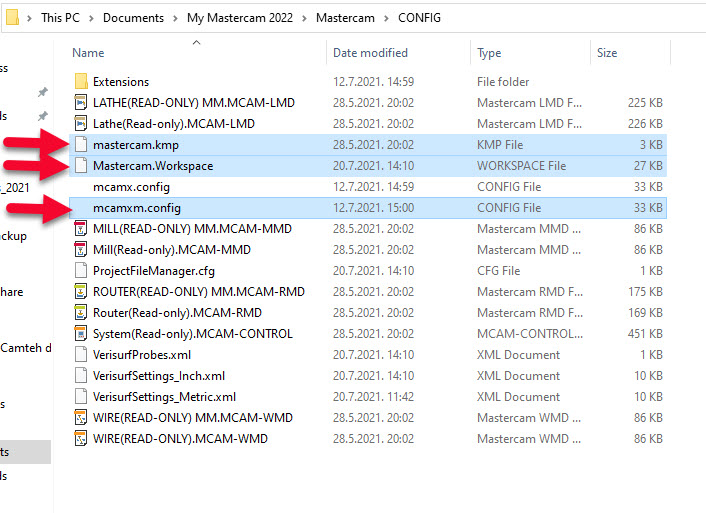
Task: Click the WIRE(READ-ONLY).MCAM-WMD file icon
Action: click(x=81, y=439)
